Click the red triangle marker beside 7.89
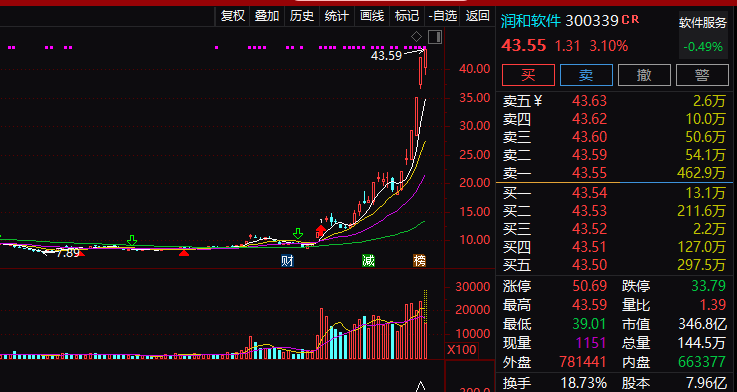 [81, 253]
